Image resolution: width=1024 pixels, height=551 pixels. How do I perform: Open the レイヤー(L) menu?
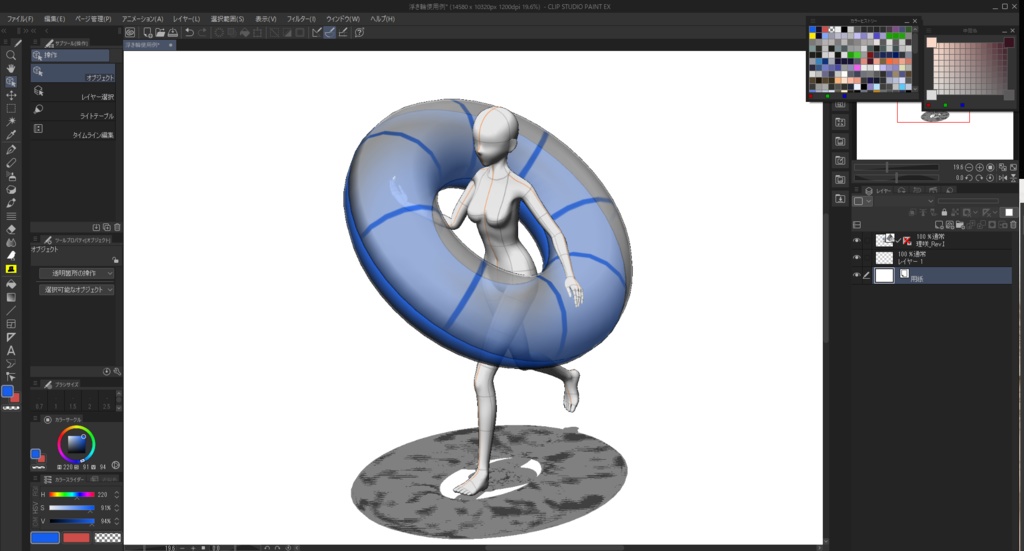186,19
